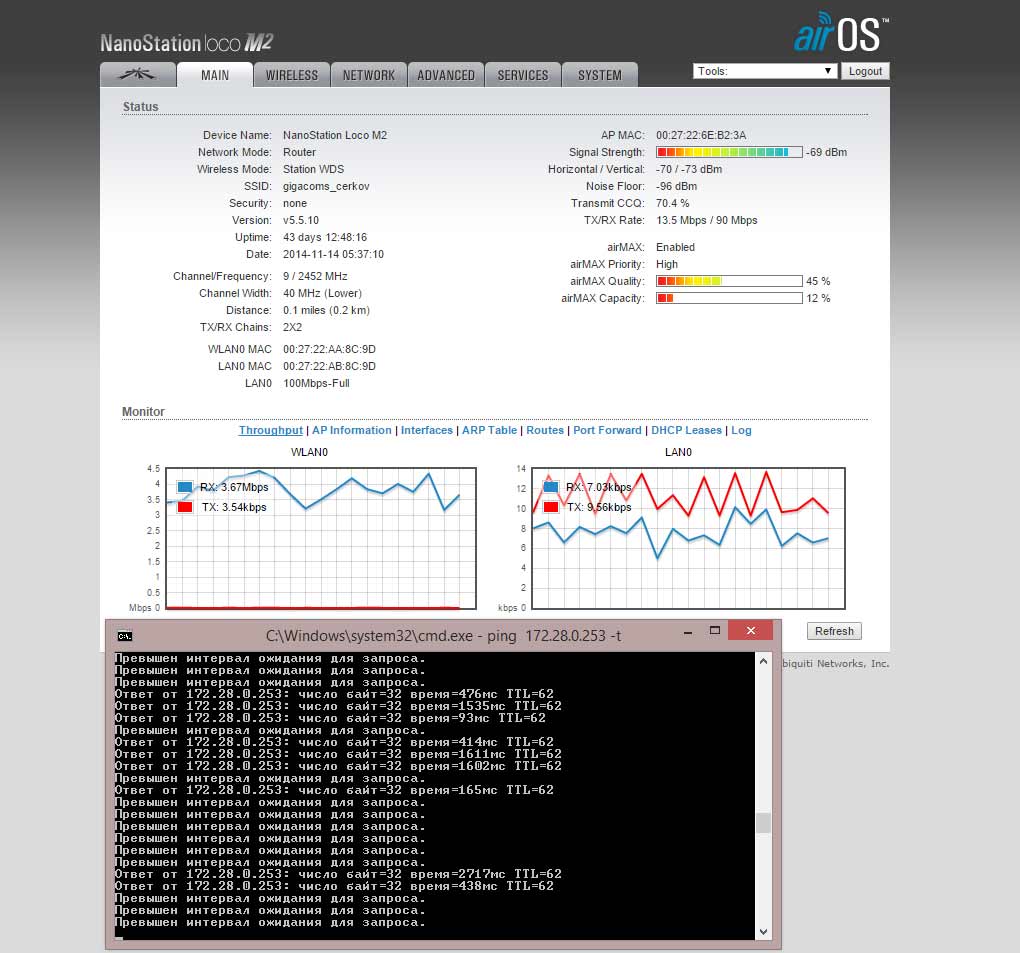Open the Routes link
1020x953 pixels.
[545, 430]
